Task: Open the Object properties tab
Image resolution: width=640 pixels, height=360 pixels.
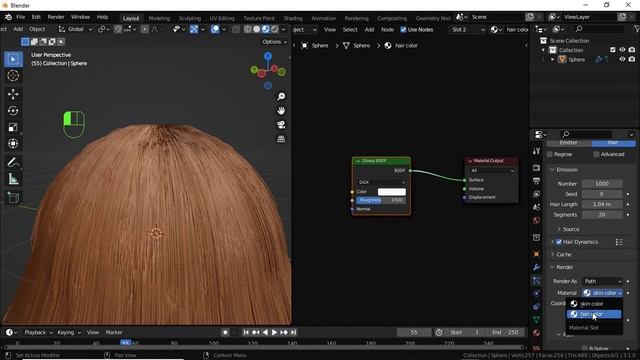Action: [x=536, y=254]
